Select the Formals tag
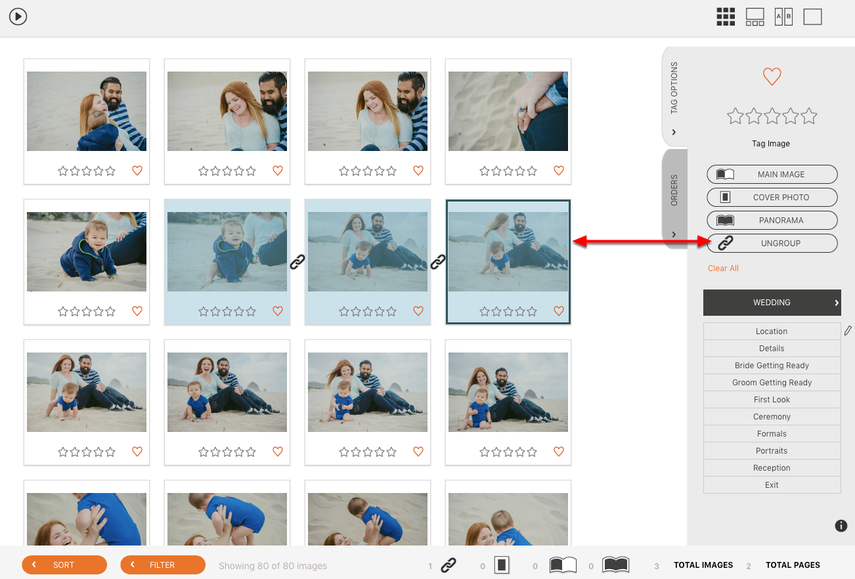Viewport: 855px width, 579px height. (772, 433)
